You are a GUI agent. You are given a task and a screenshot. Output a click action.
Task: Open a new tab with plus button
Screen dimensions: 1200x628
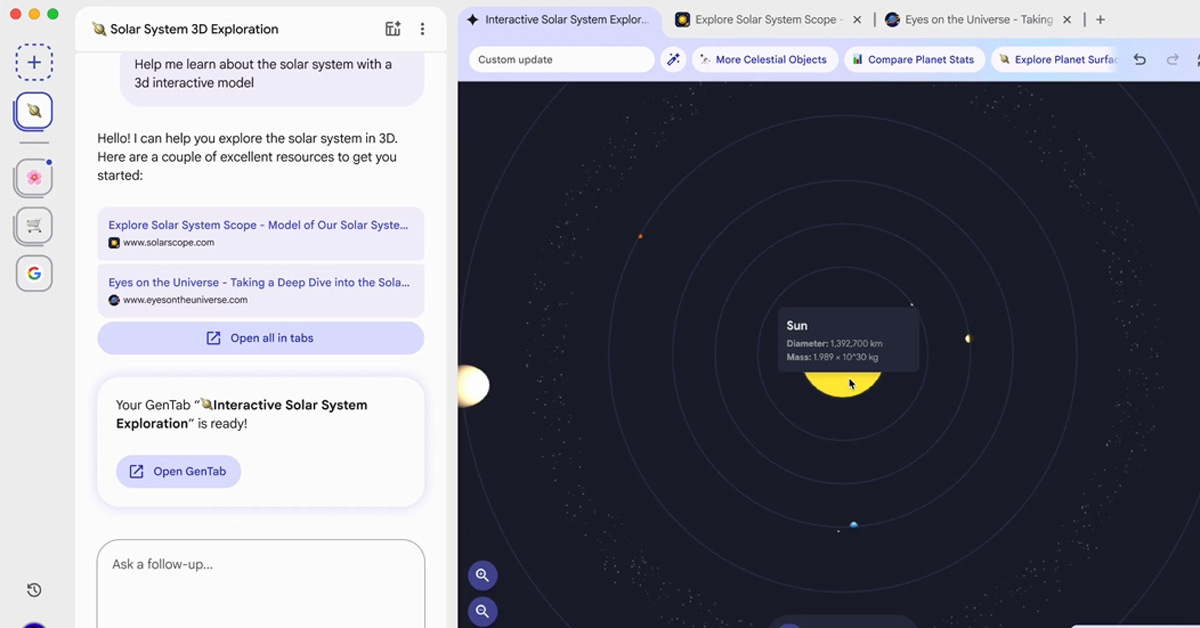(1100, 20)
